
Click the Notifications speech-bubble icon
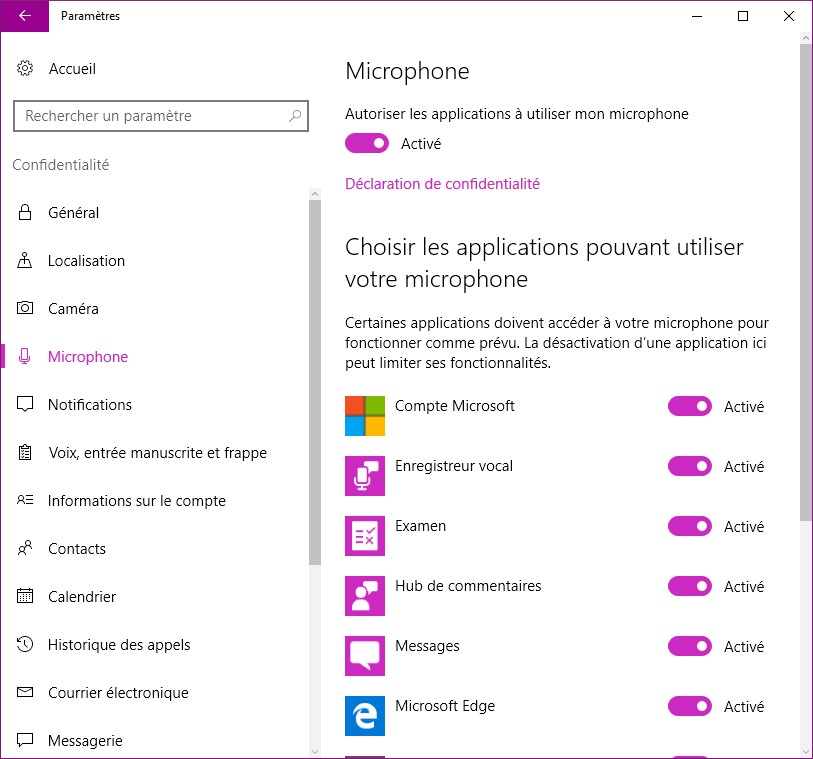25,404
